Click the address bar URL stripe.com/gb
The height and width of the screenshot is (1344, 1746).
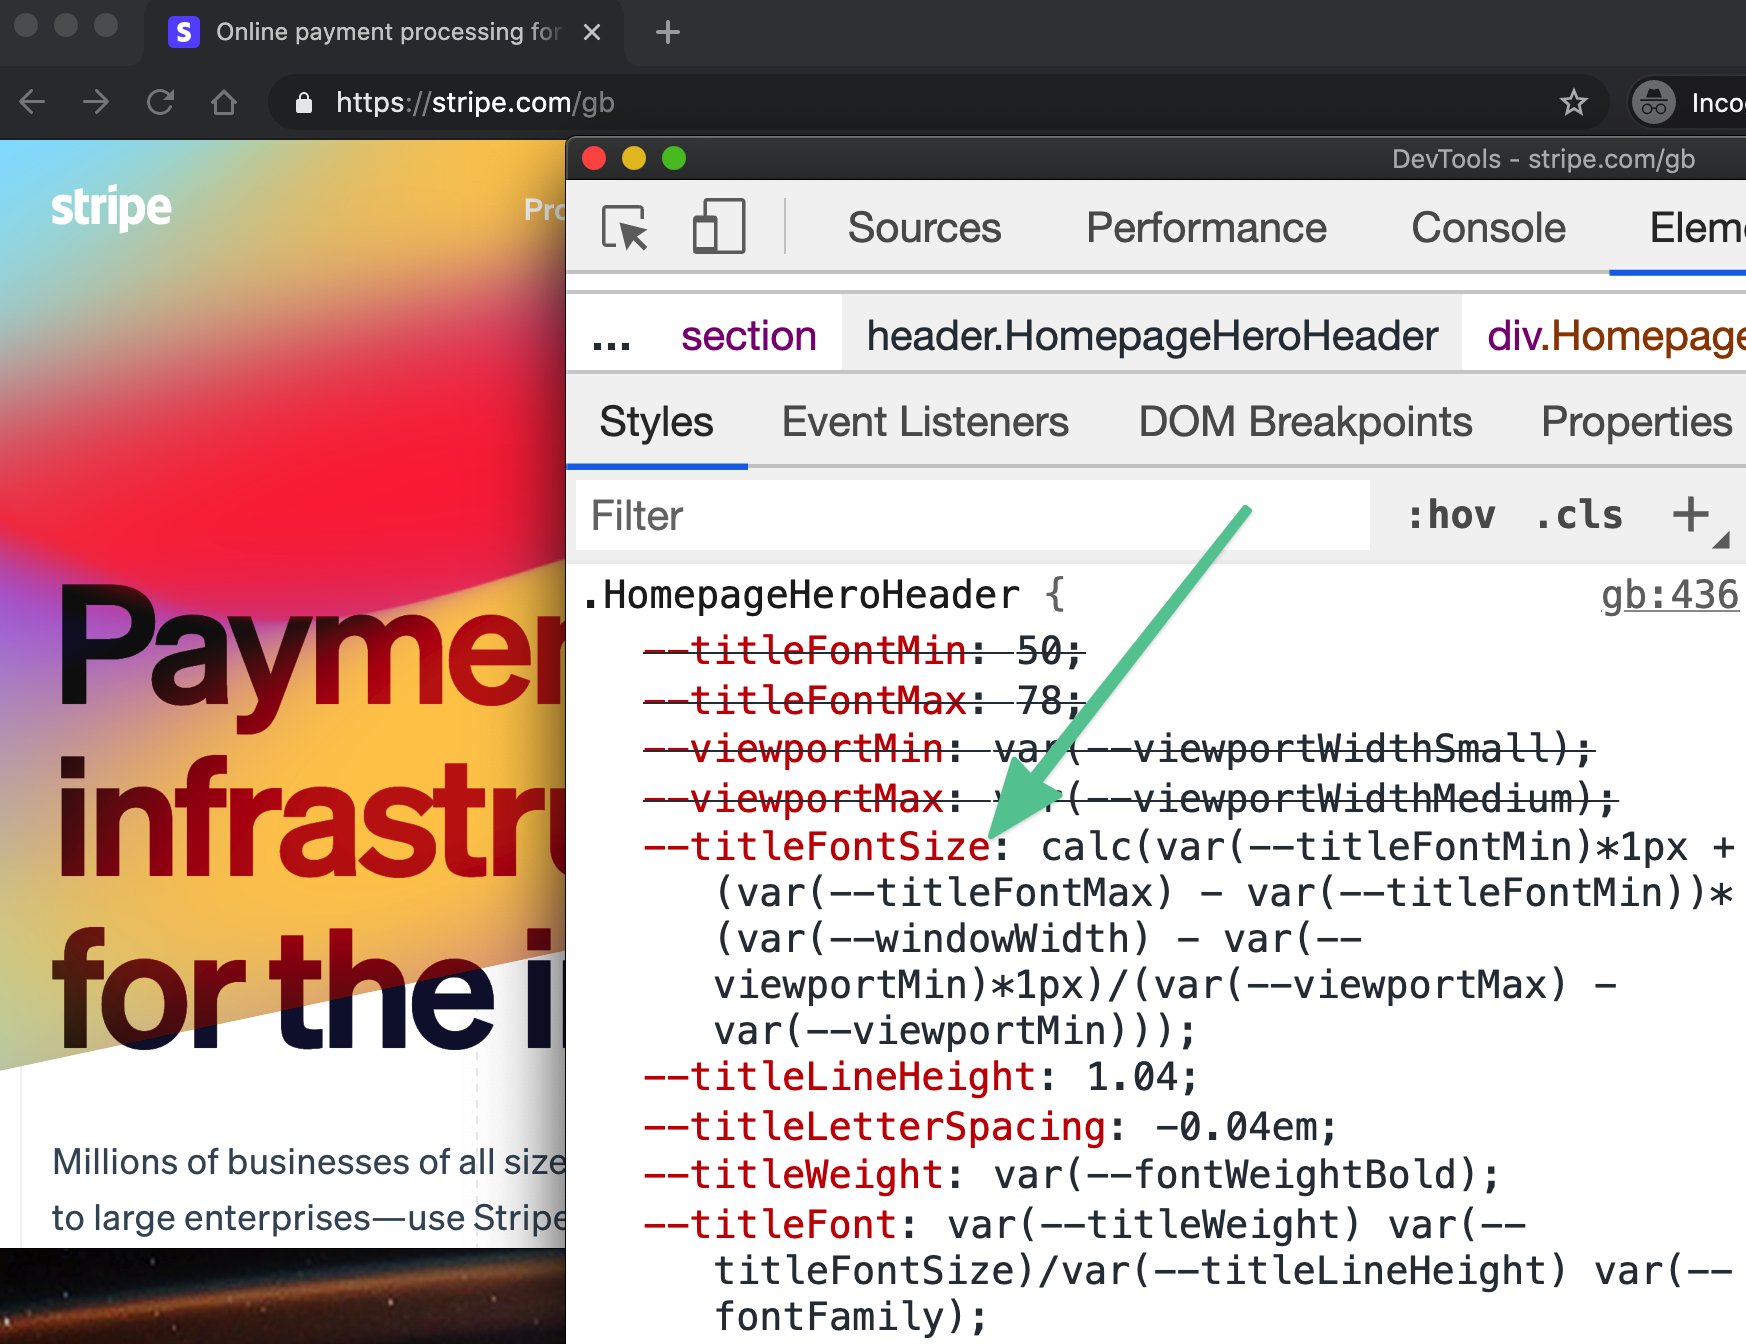(475, 102)
